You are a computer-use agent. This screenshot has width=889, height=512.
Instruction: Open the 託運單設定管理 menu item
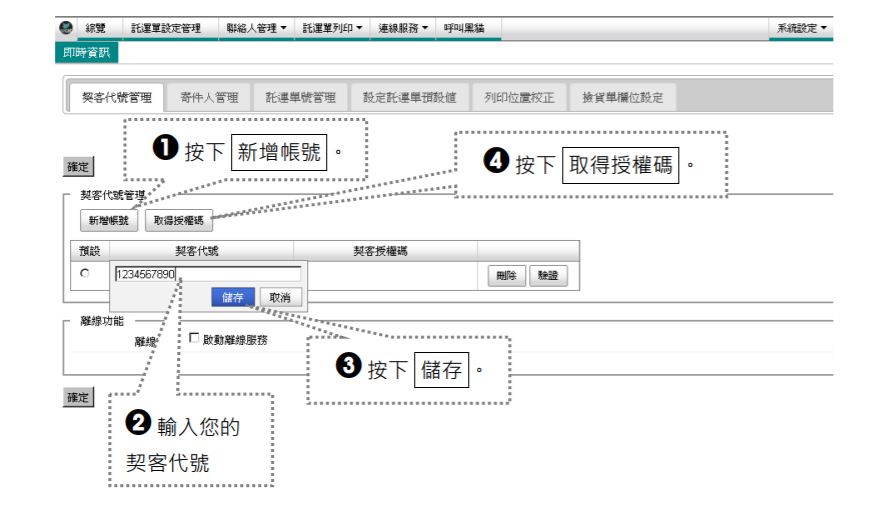[166, 28]
